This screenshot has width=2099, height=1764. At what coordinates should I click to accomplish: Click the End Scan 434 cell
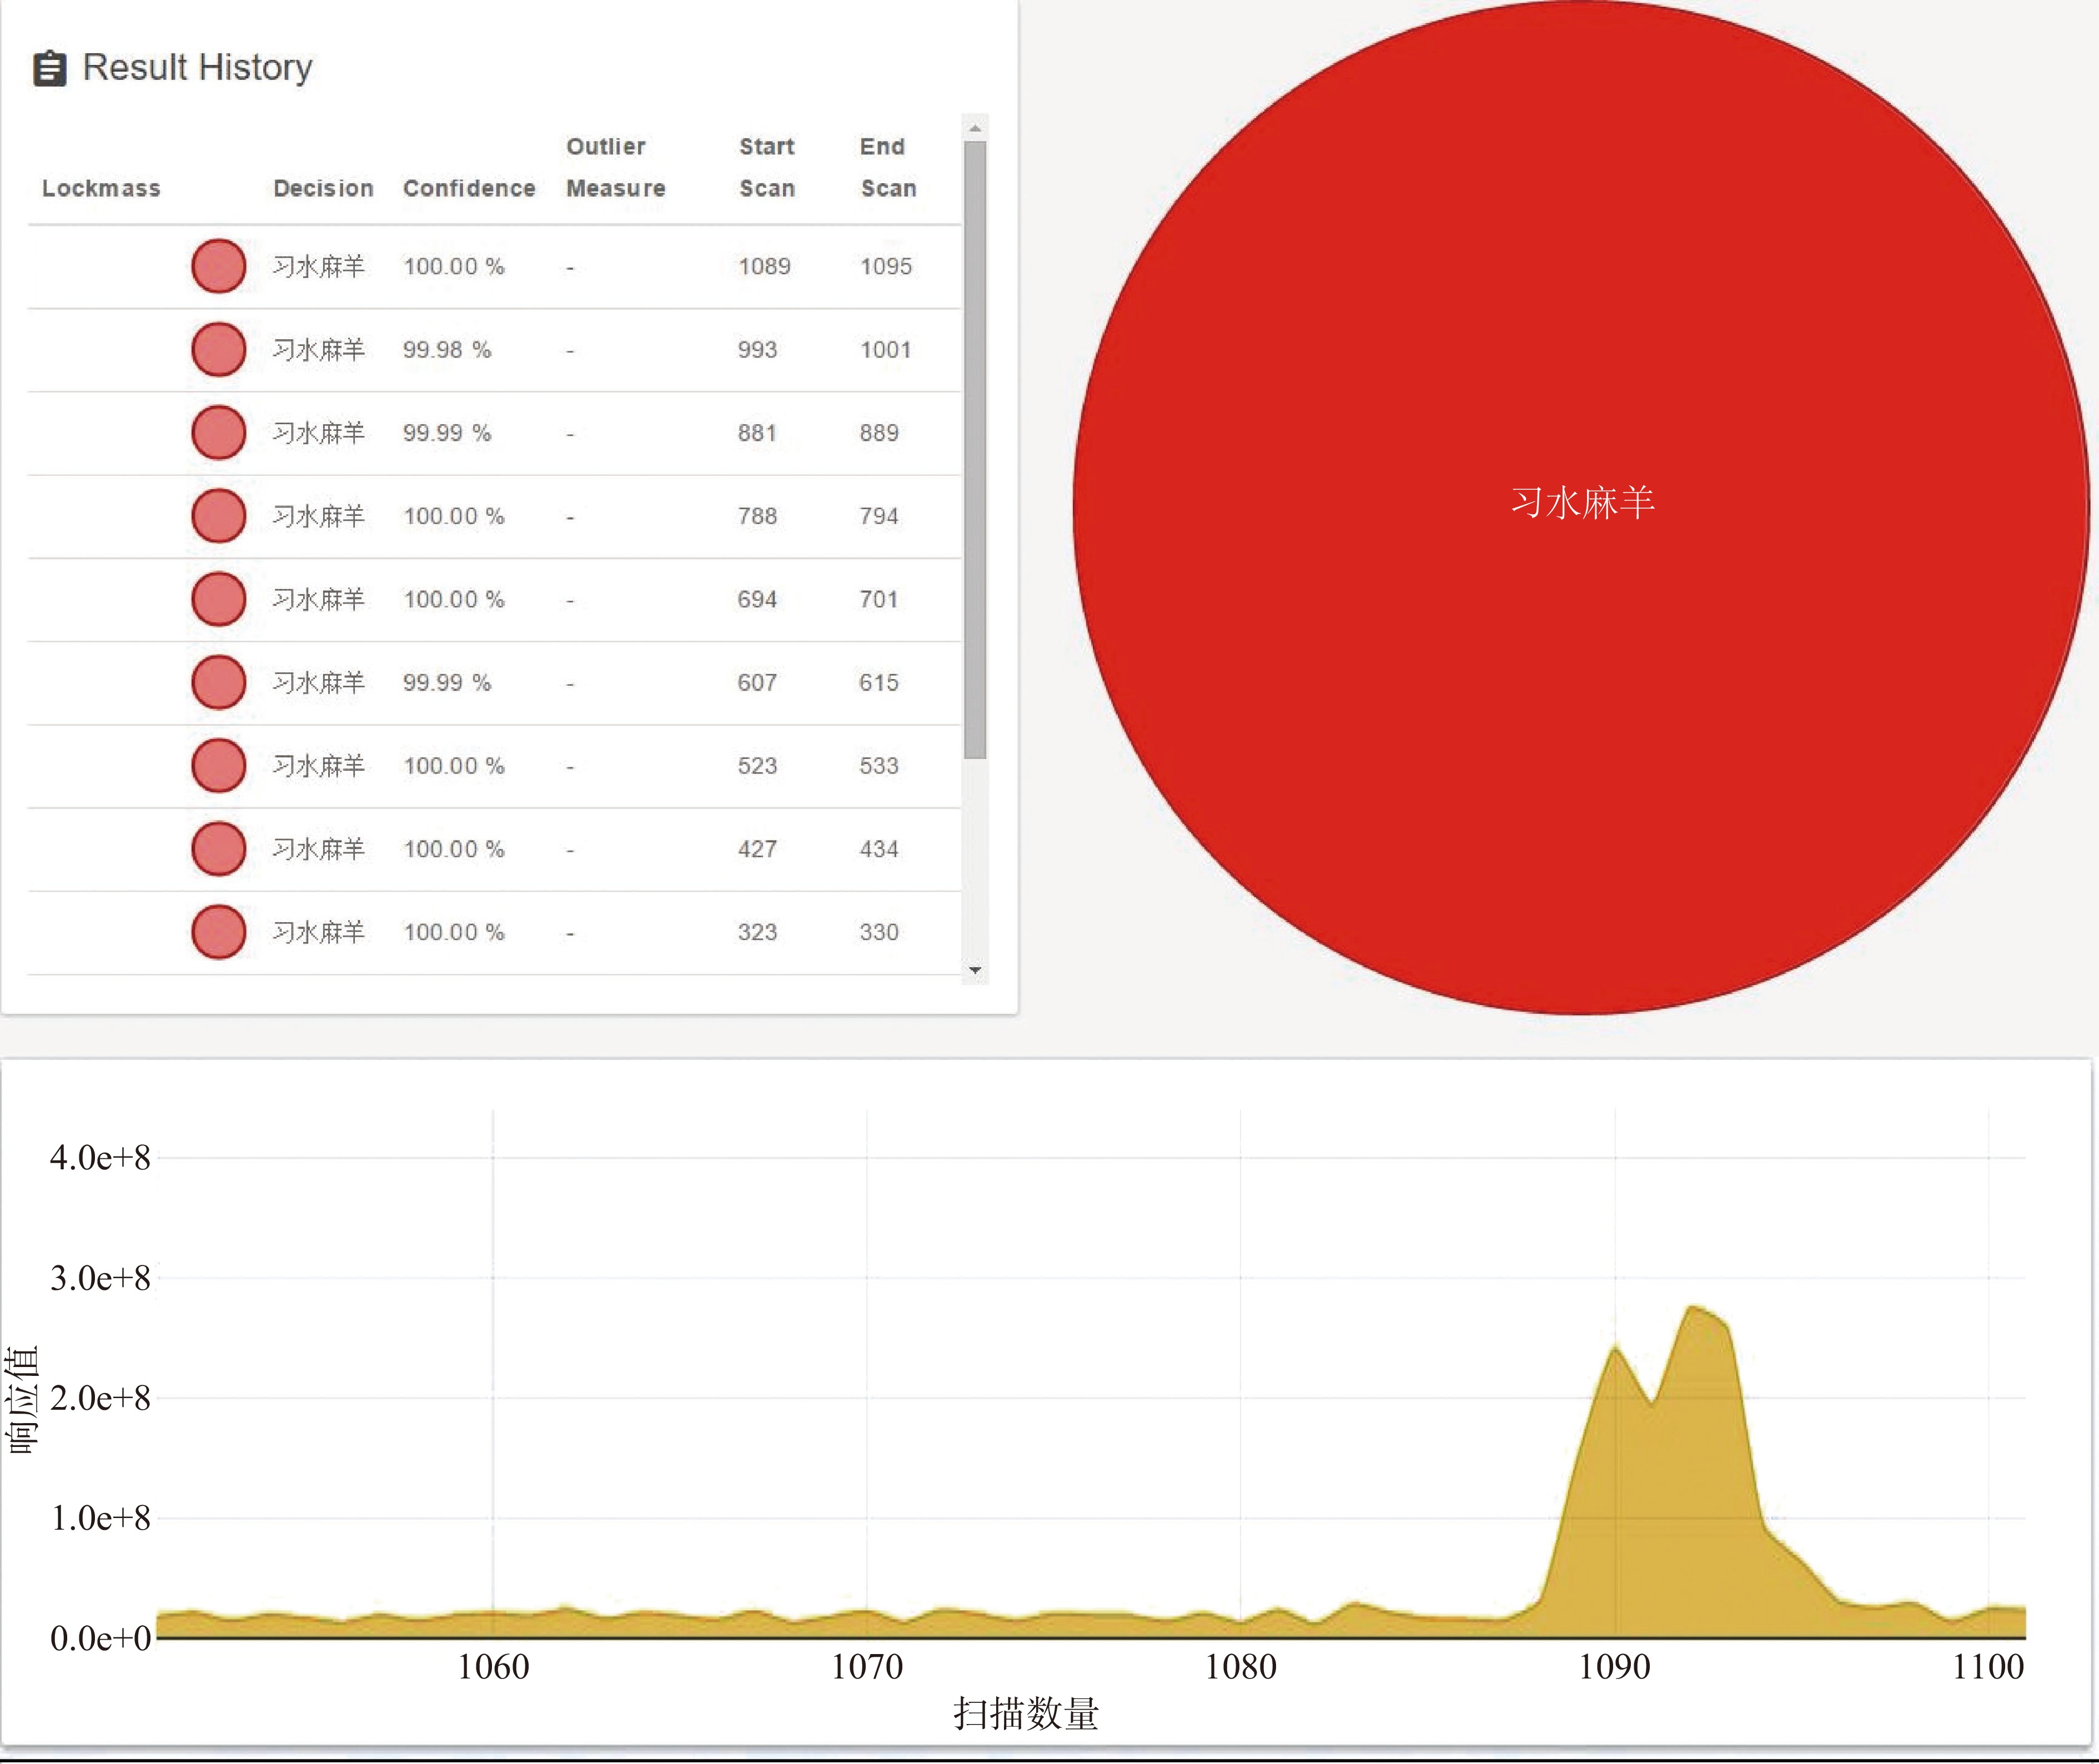878,849
